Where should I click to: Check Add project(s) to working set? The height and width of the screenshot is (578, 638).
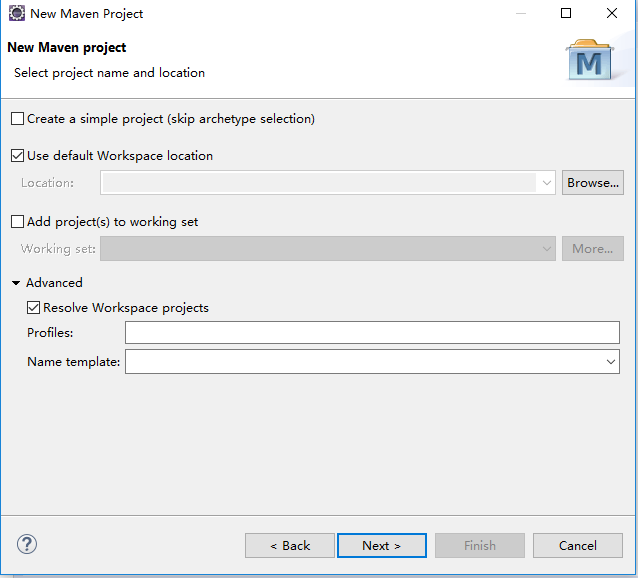[x=17, y=222]
